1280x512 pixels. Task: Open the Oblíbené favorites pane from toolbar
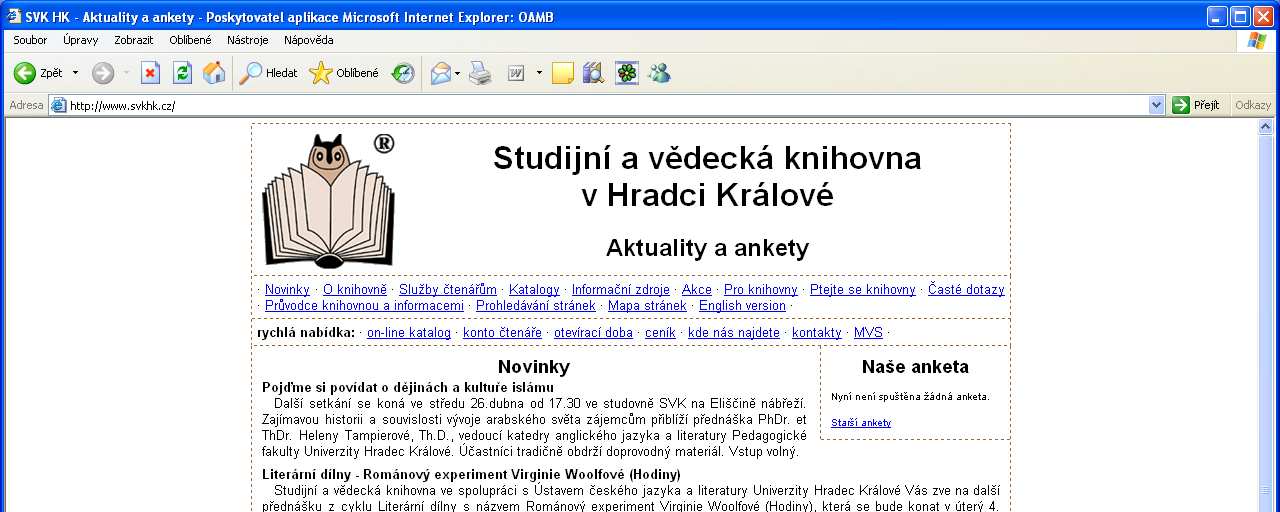pyautogui.click(x=345, y=73)
